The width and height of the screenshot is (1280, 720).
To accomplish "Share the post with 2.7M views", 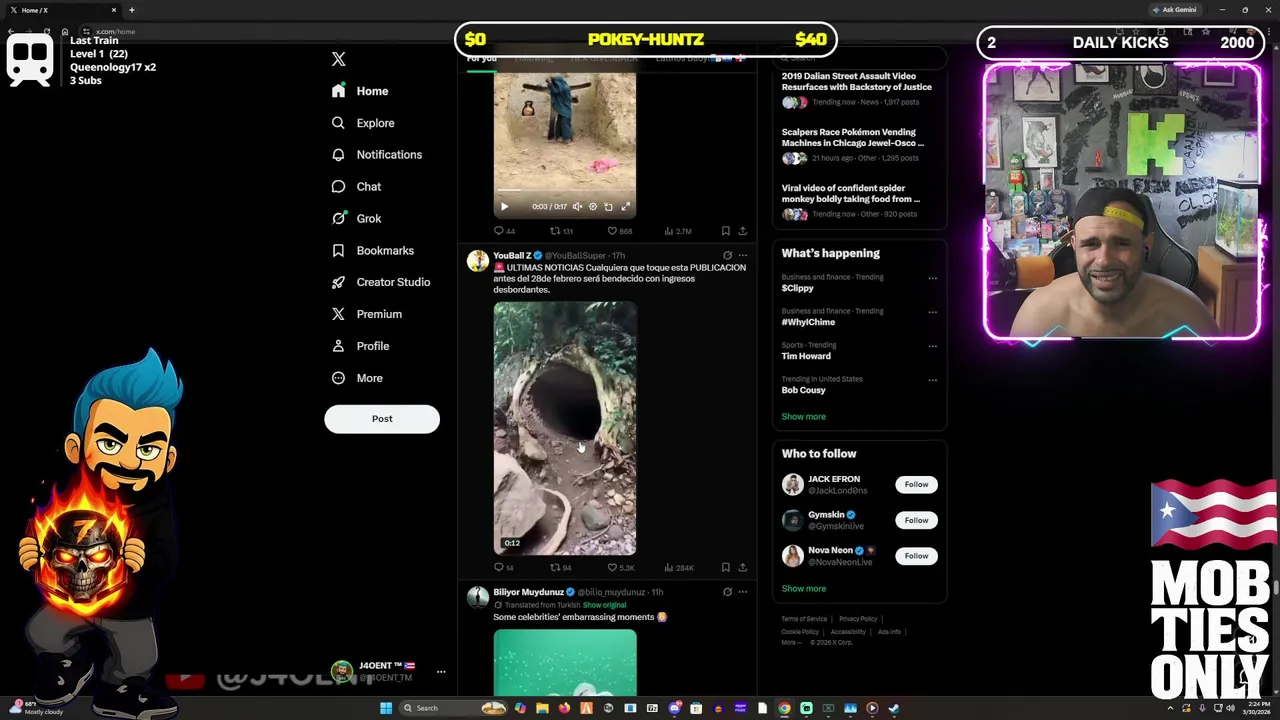I will coord(742,231).
